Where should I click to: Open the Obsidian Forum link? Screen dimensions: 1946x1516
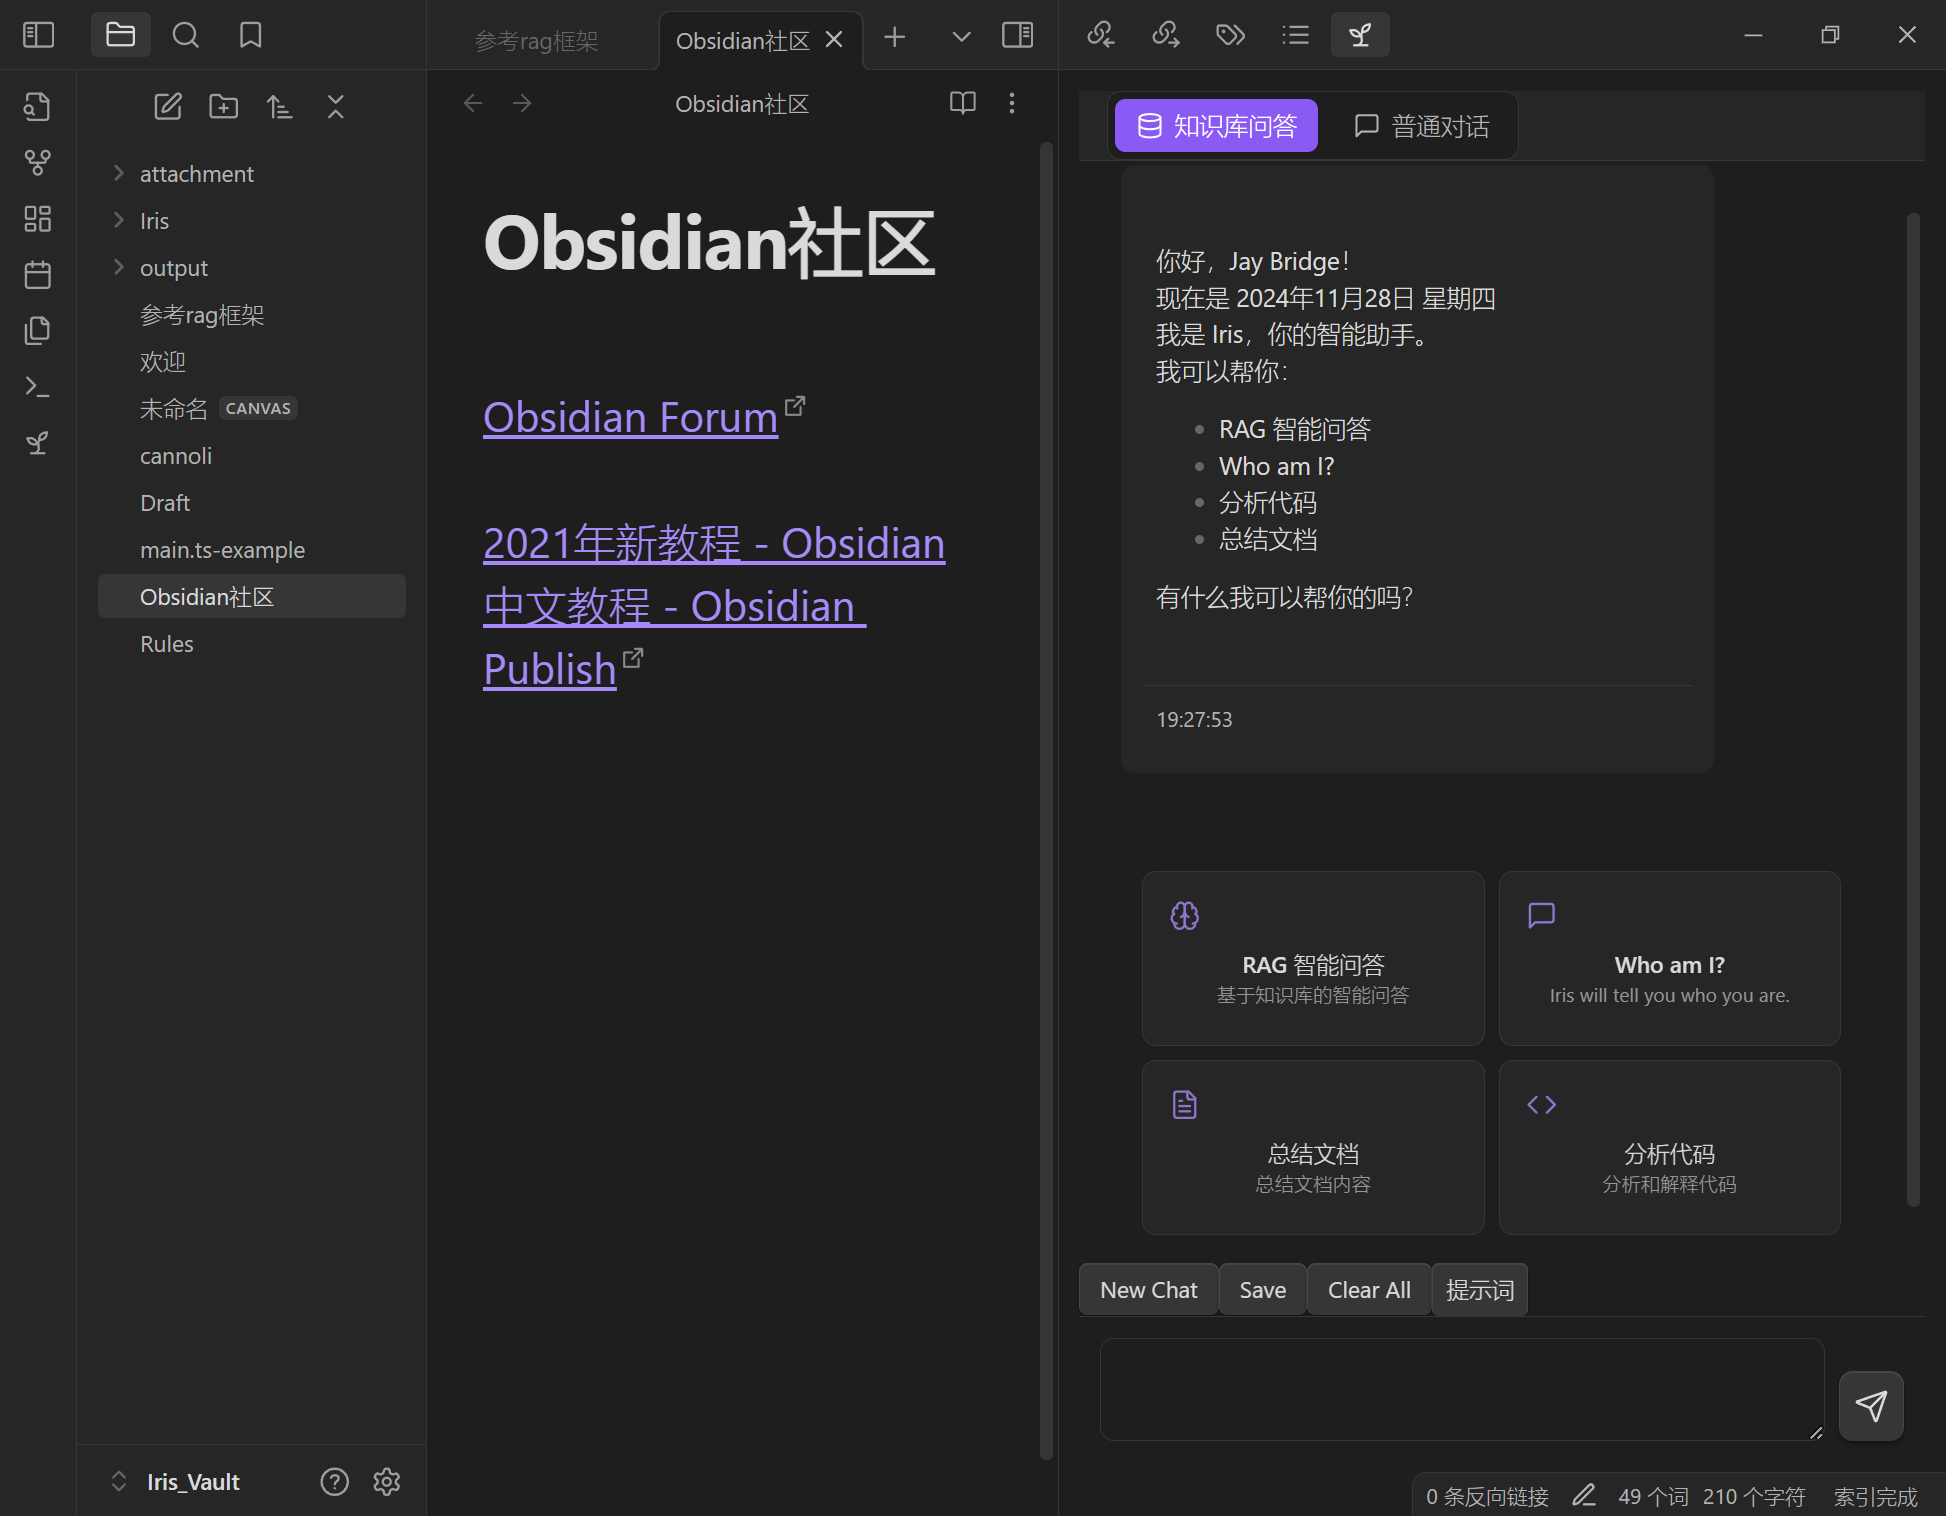click(631, 418)
